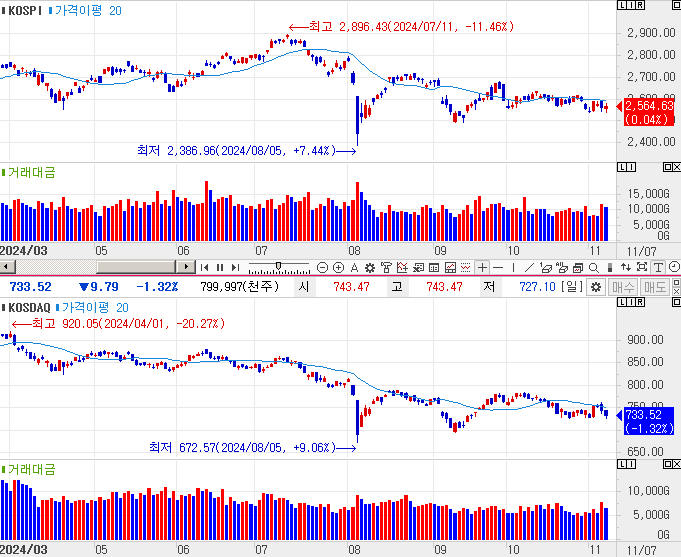The image size is (681, 557).
Task: Select the vertical line drawing tool
Action: coord(513,268)
